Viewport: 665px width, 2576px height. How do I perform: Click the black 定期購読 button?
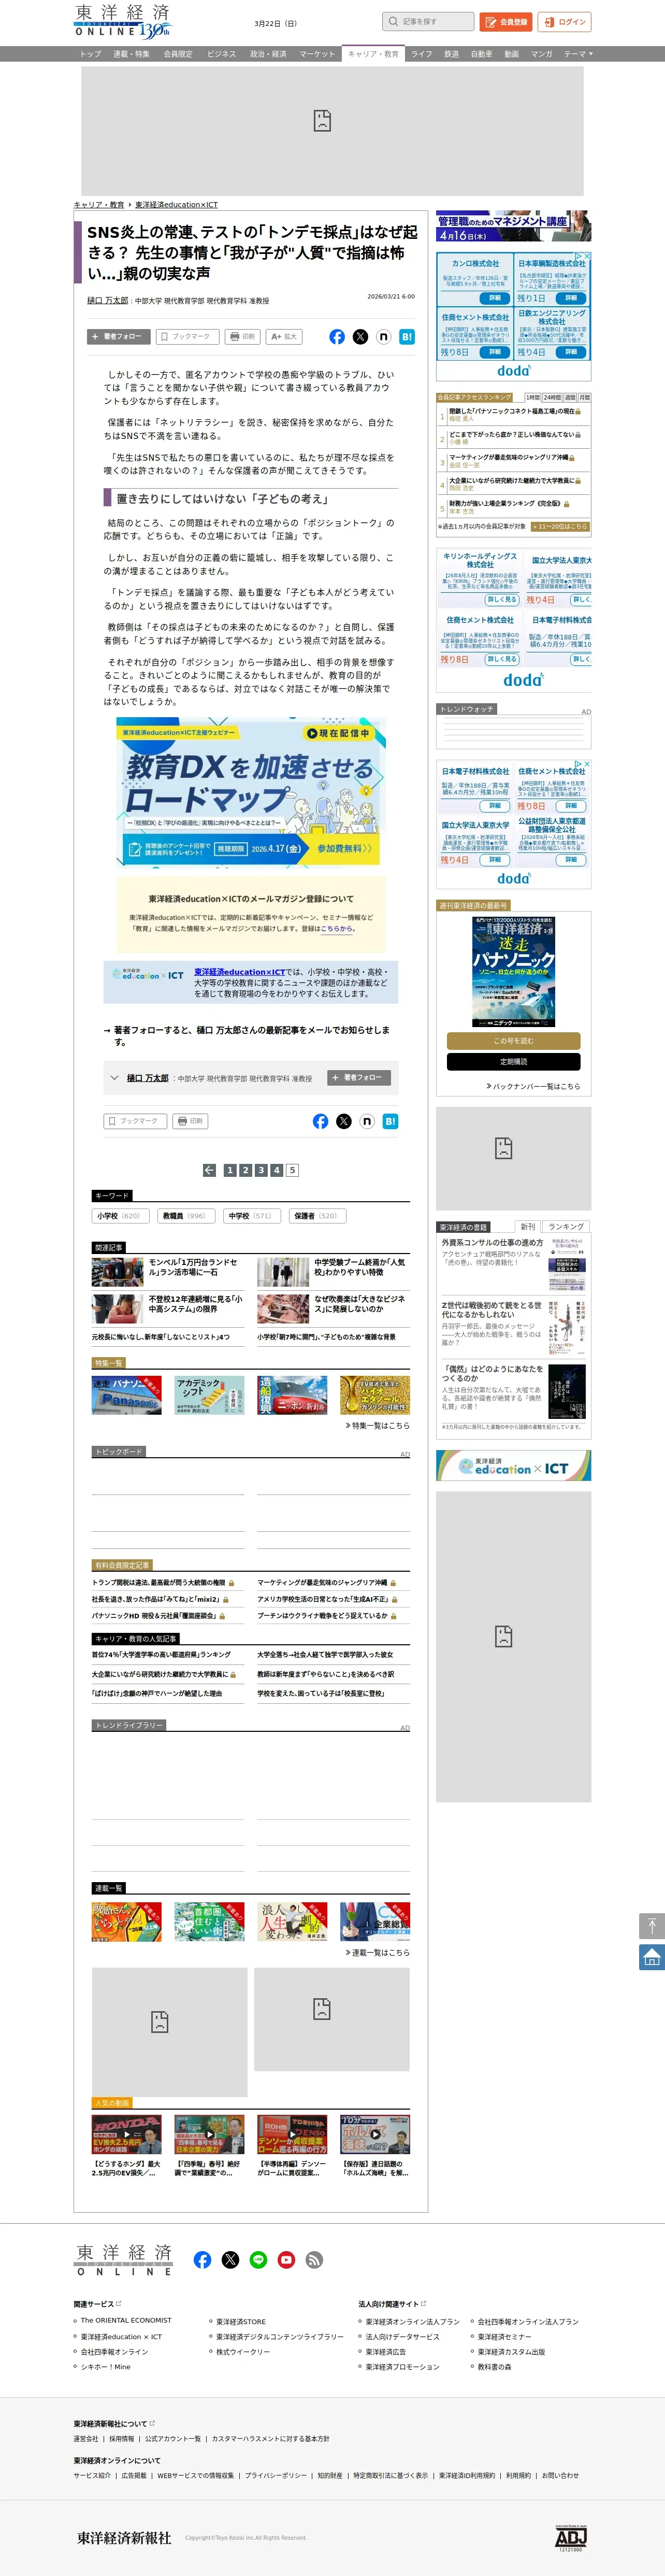point(514,1062)
